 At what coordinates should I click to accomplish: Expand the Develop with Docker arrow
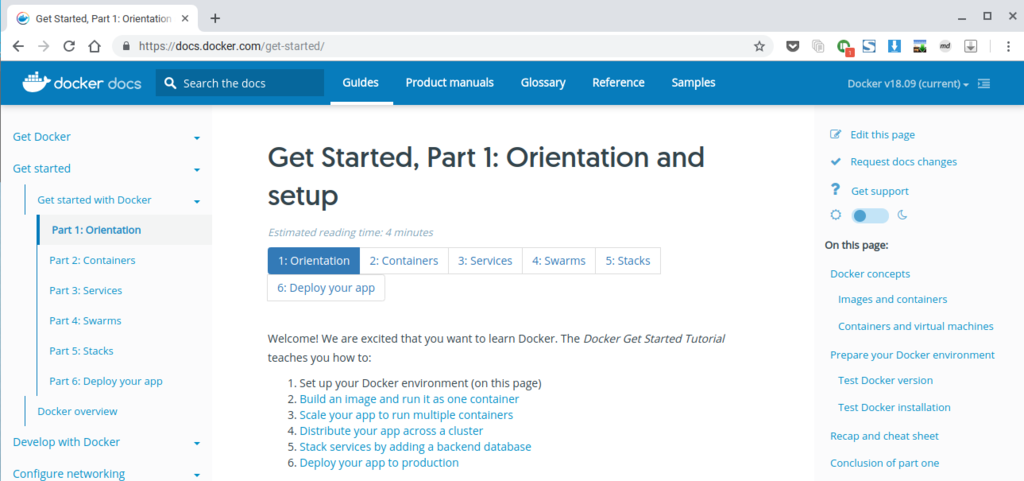tap(197, 443)
